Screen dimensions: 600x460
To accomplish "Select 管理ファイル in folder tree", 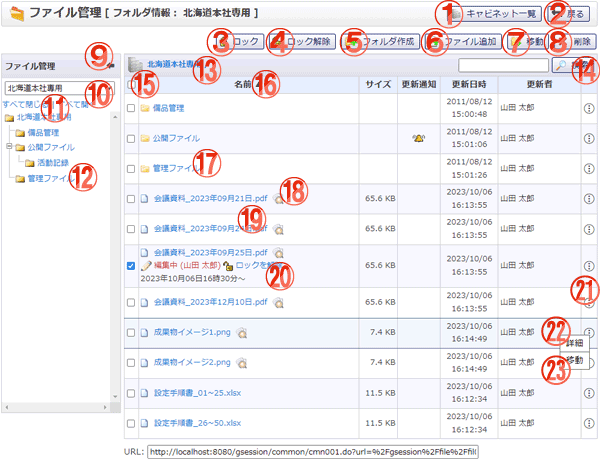I will point(51,179).
